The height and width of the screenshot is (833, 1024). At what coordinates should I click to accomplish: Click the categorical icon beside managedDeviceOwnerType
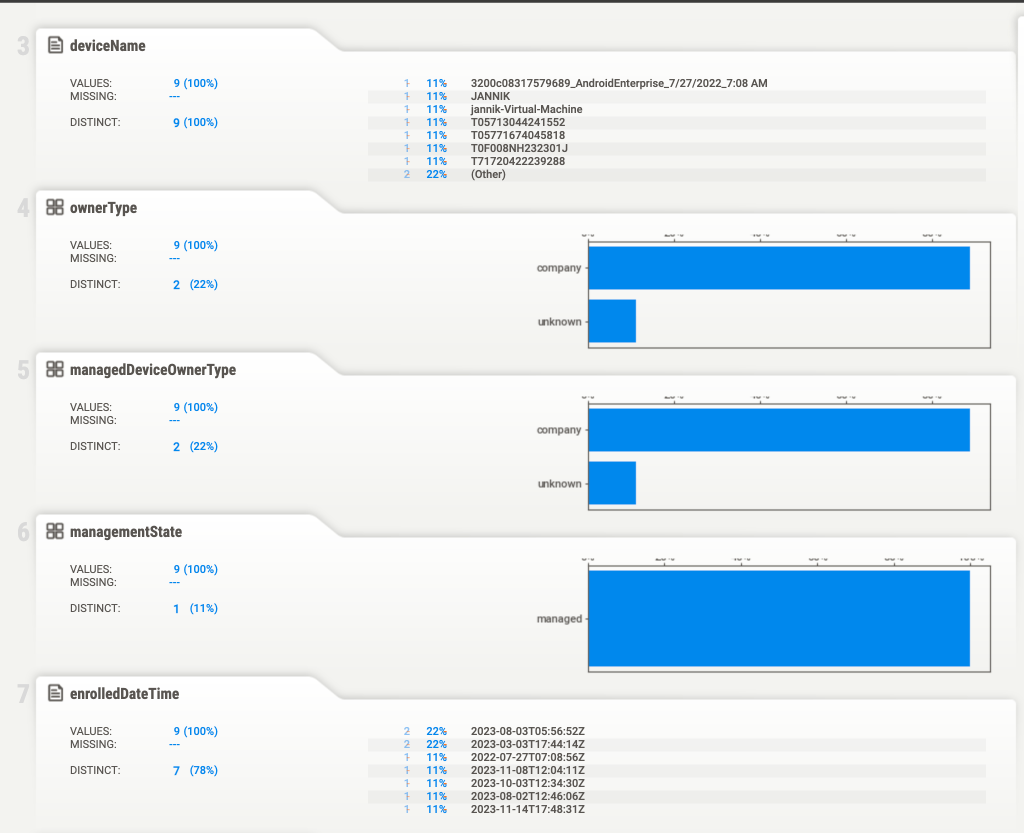56,369
